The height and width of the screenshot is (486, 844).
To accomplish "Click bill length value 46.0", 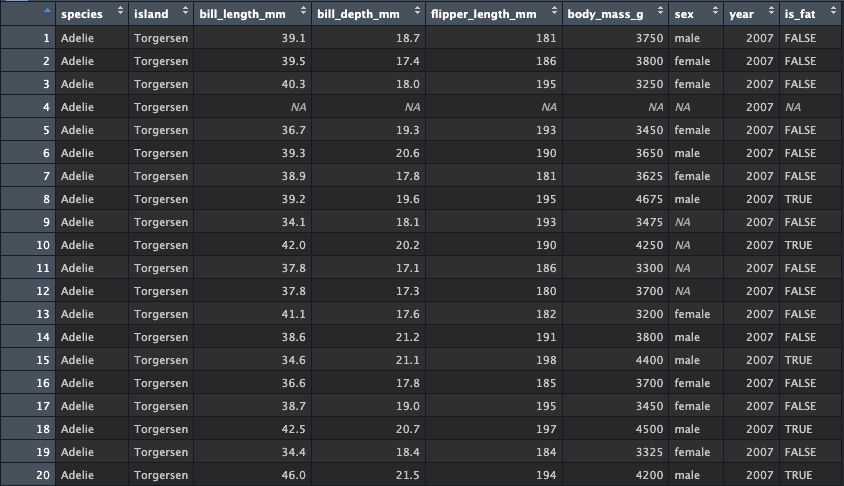I will pos(293,475).
